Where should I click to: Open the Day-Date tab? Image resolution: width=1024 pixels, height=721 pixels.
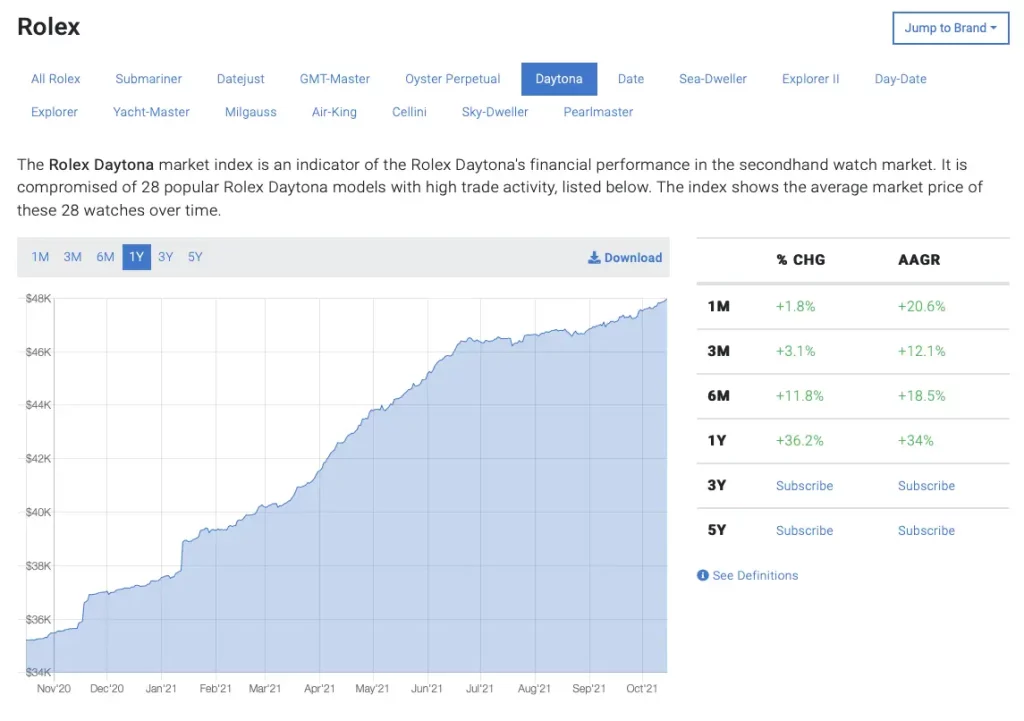point(901,79)
